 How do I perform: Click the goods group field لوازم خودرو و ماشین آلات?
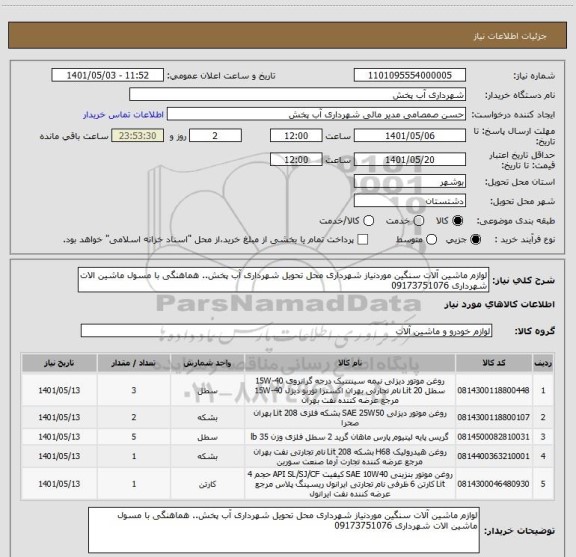coord(286,331)
